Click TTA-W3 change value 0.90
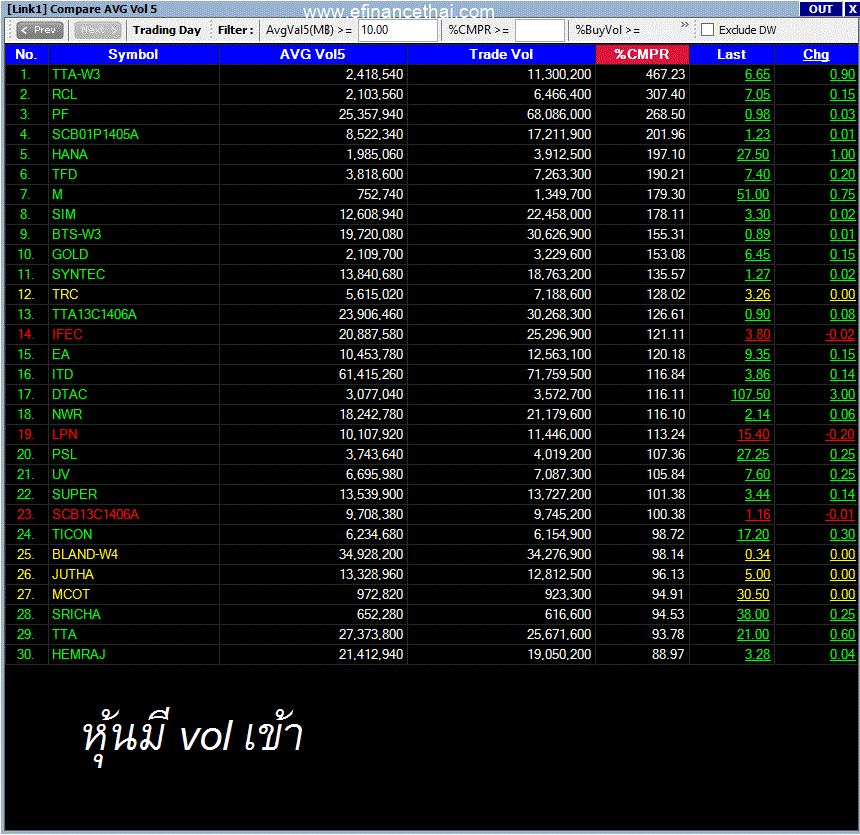 [842, 75]
